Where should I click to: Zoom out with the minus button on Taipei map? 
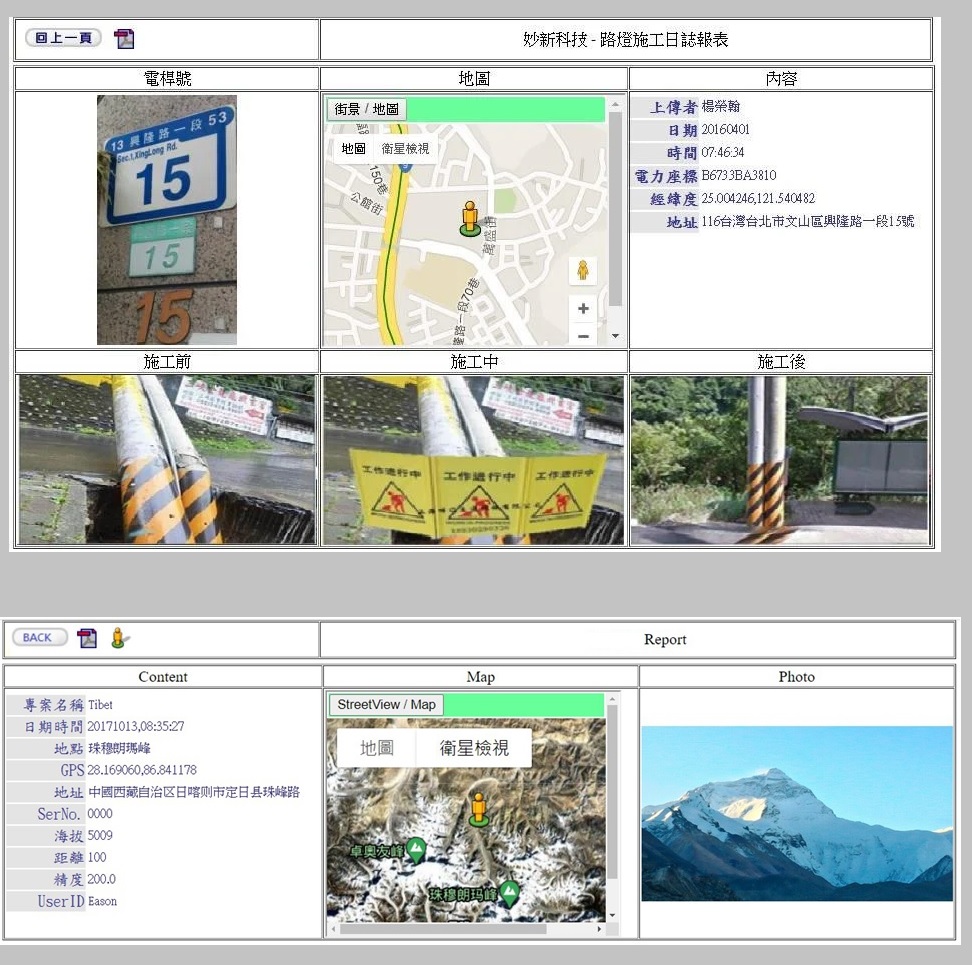pyautogui.click(x=583, y=336)
